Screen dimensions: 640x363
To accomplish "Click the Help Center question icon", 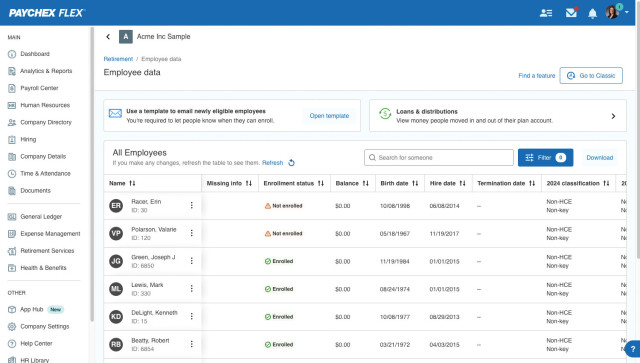I will click(x=12, y=344).
